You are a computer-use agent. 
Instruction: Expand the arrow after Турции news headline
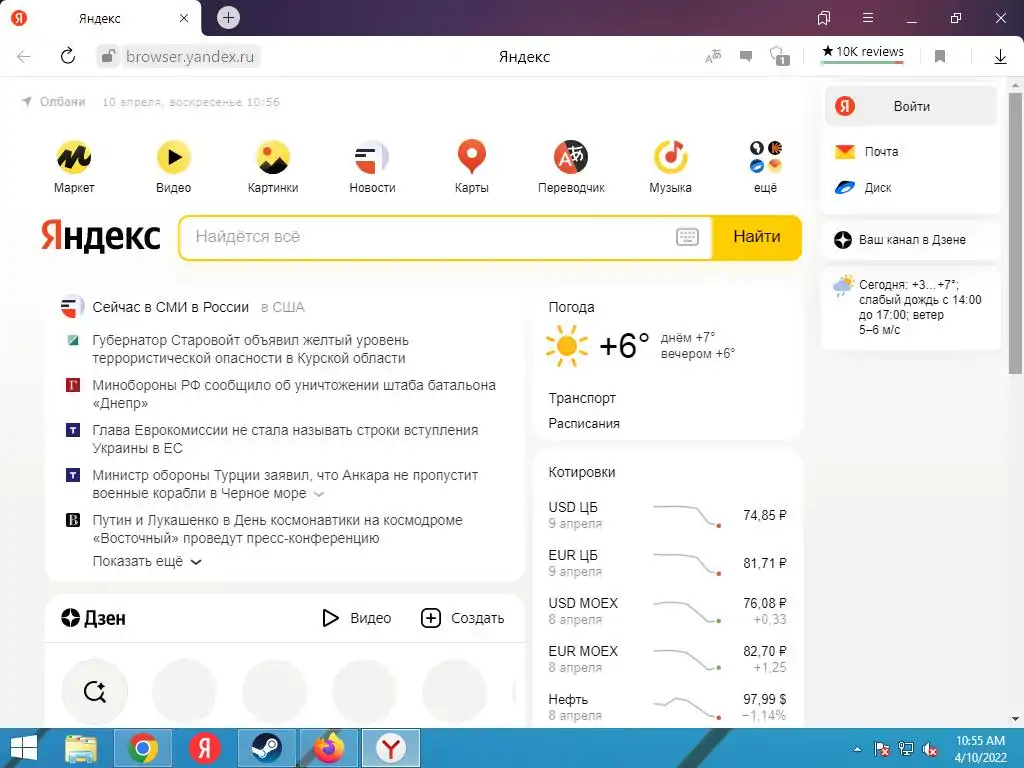click(x=319, y=494)
